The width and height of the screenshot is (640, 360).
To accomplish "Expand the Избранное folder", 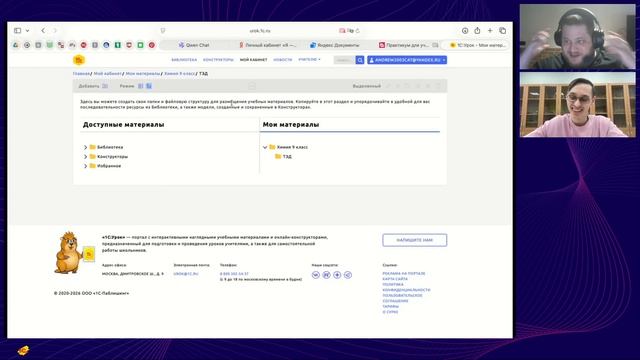I will (x=85, y=166).
